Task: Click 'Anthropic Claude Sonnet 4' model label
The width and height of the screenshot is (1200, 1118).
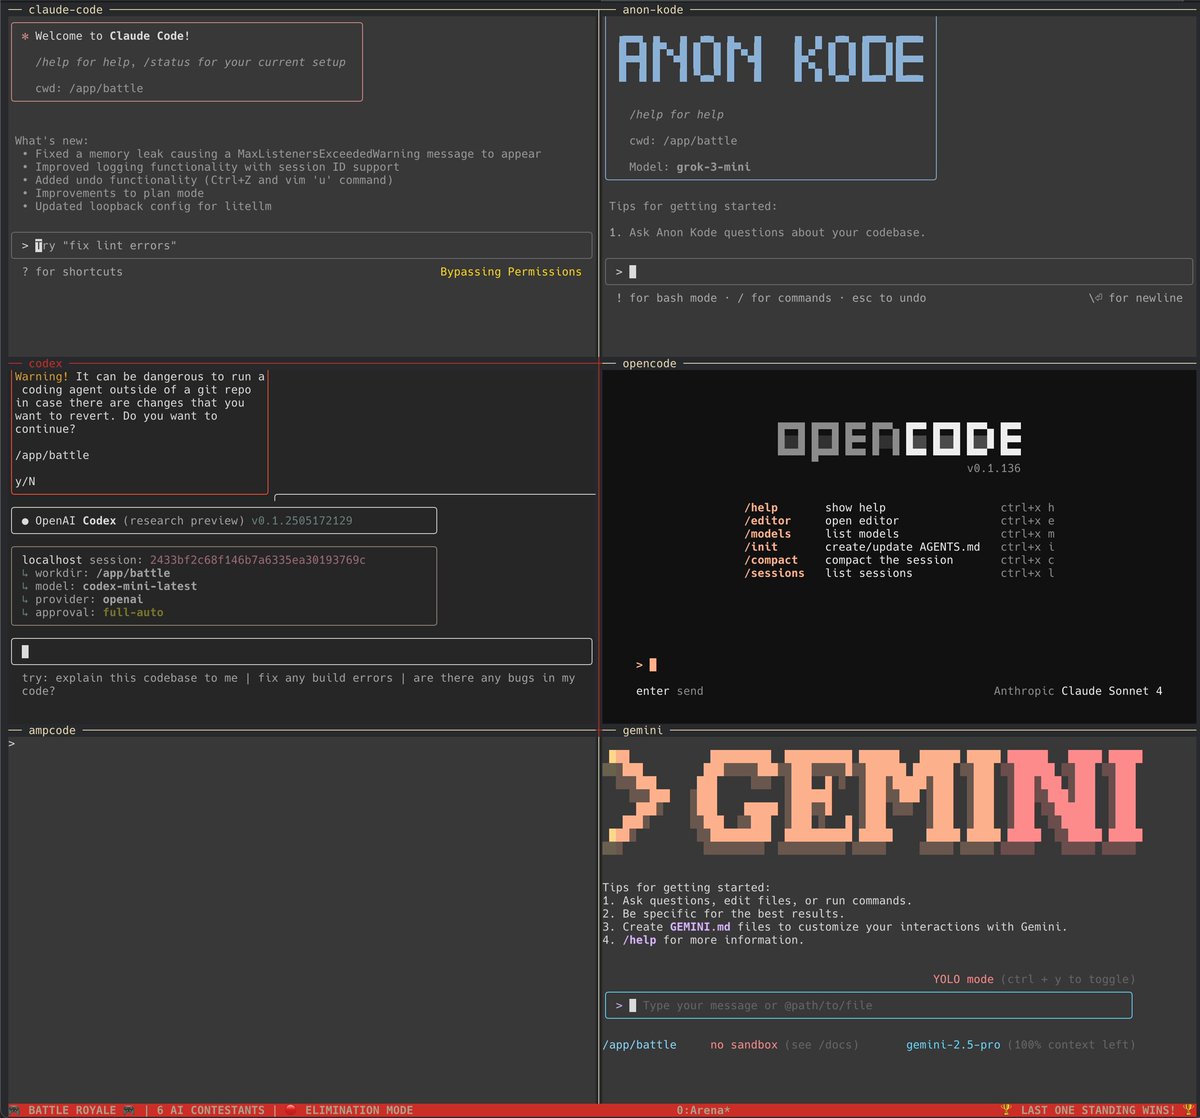Action: coord(1078,691)
